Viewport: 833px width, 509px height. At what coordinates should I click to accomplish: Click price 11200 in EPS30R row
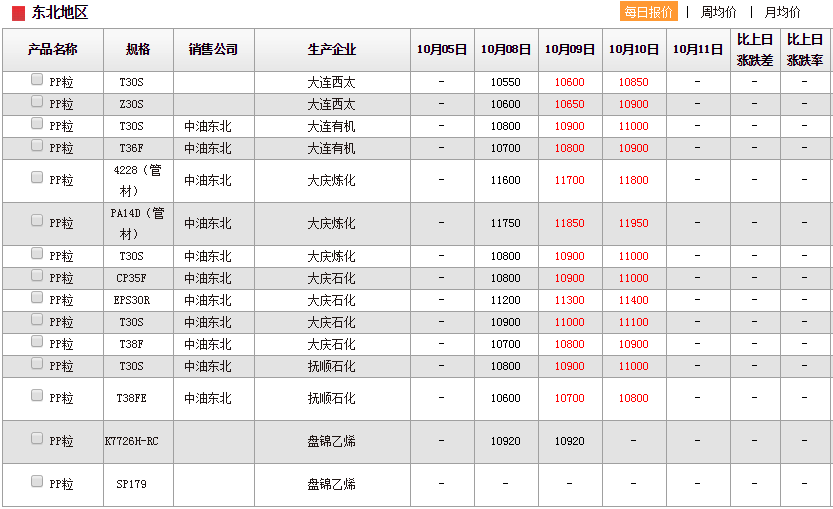coord(506,300)
